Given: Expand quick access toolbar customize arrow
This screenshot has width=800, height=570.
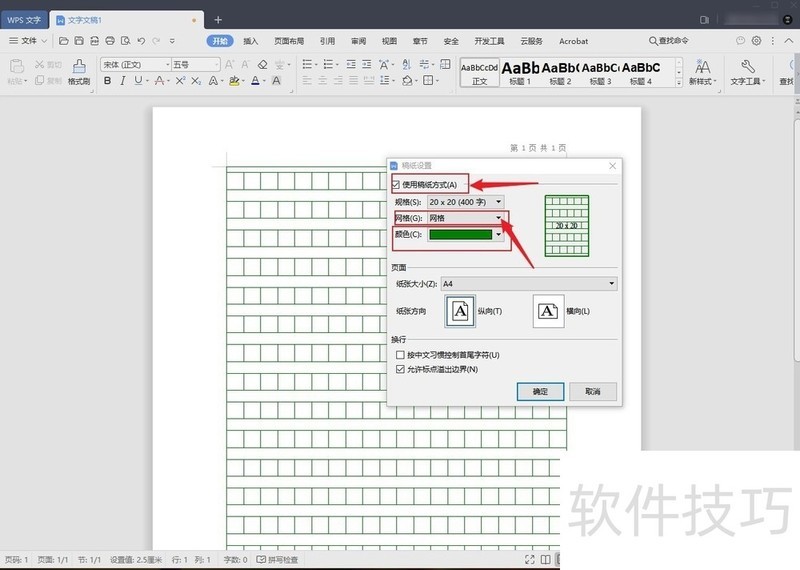Looking at the screenshot, I should pos(172,41).
